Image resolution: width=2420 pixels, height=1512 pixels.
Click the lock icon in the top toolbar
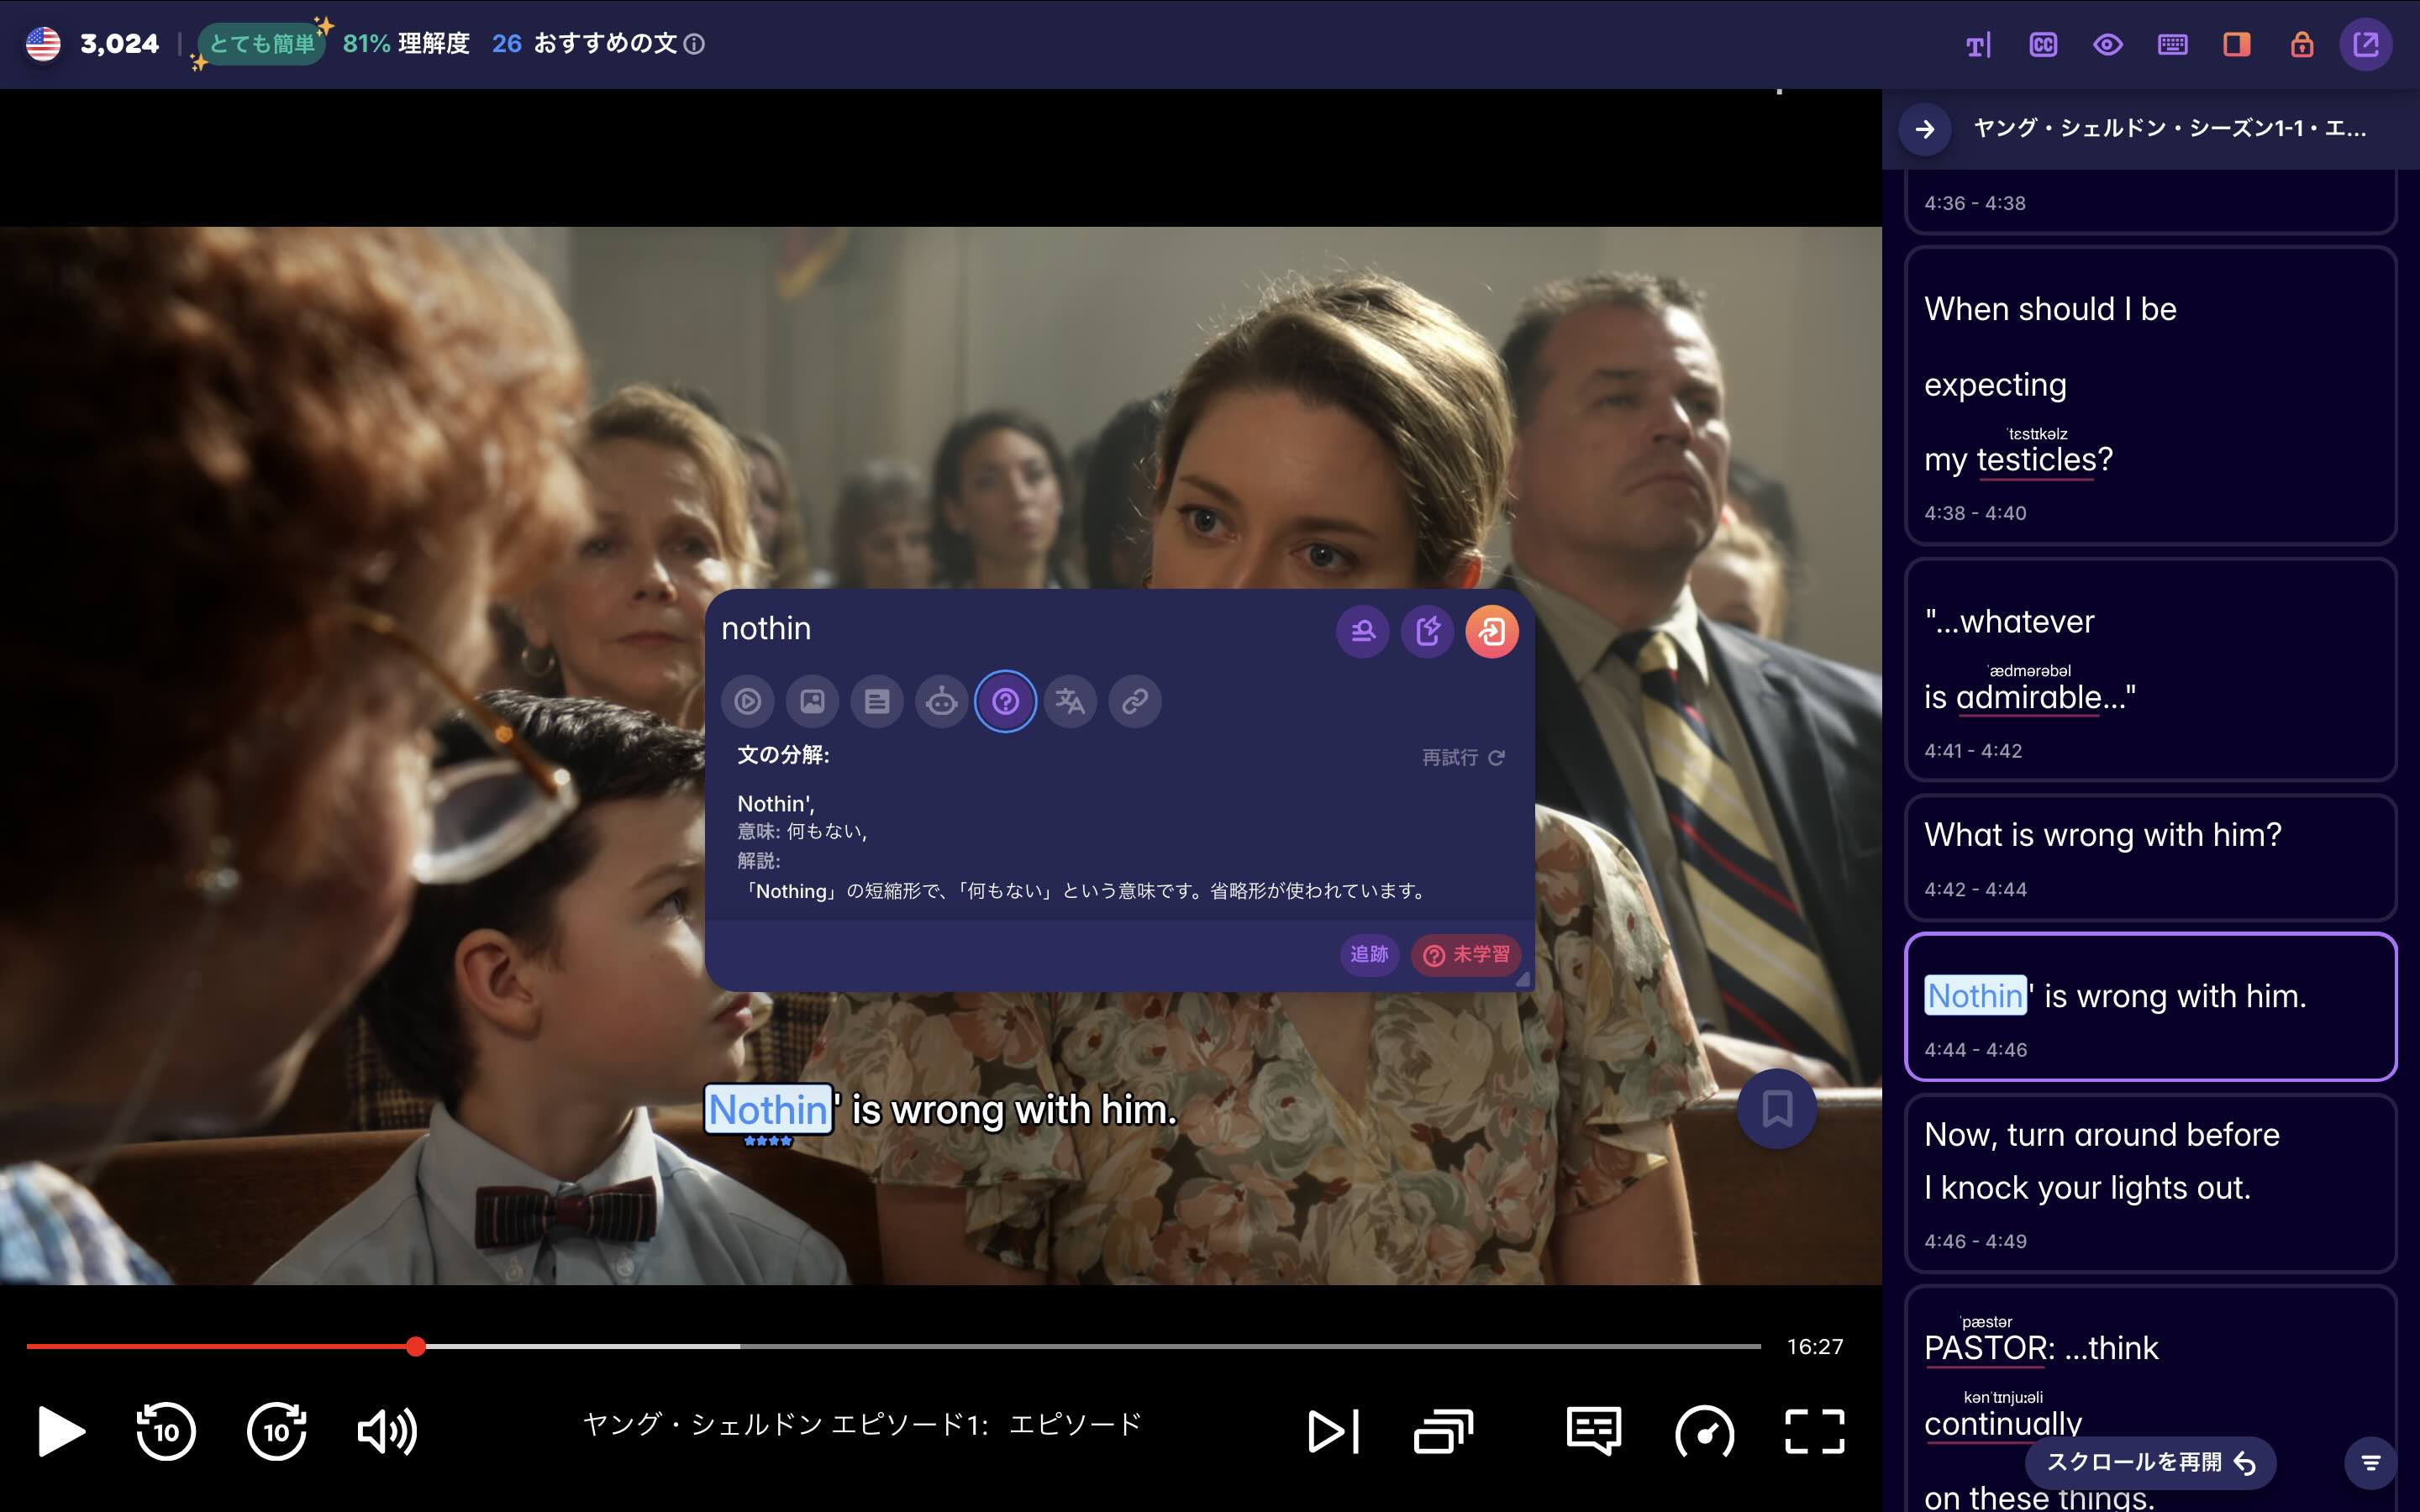click(2302, 44)
